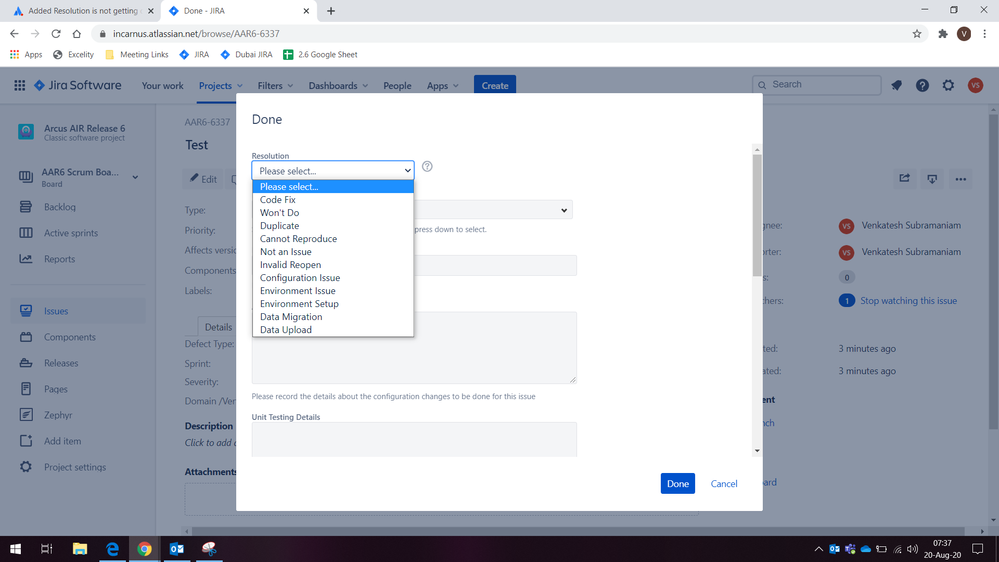The height and width of the screenshot is (562, 999).
Task: Click the Windows Start button
Action: tap(15, 549)
